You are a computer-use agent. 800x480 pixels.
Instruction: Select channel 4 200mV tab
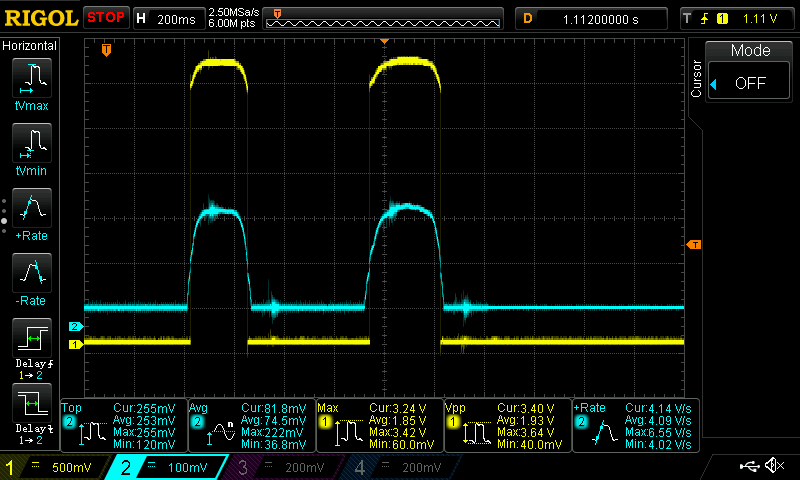pyautogui.click(x=403, y=467)
